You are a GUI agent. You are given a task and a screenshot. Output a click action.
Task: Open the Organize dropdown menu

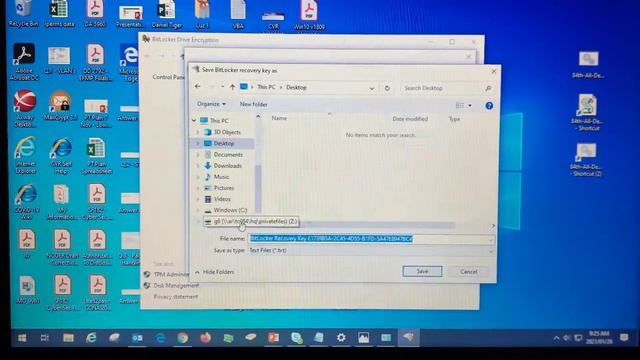point(211,104)
